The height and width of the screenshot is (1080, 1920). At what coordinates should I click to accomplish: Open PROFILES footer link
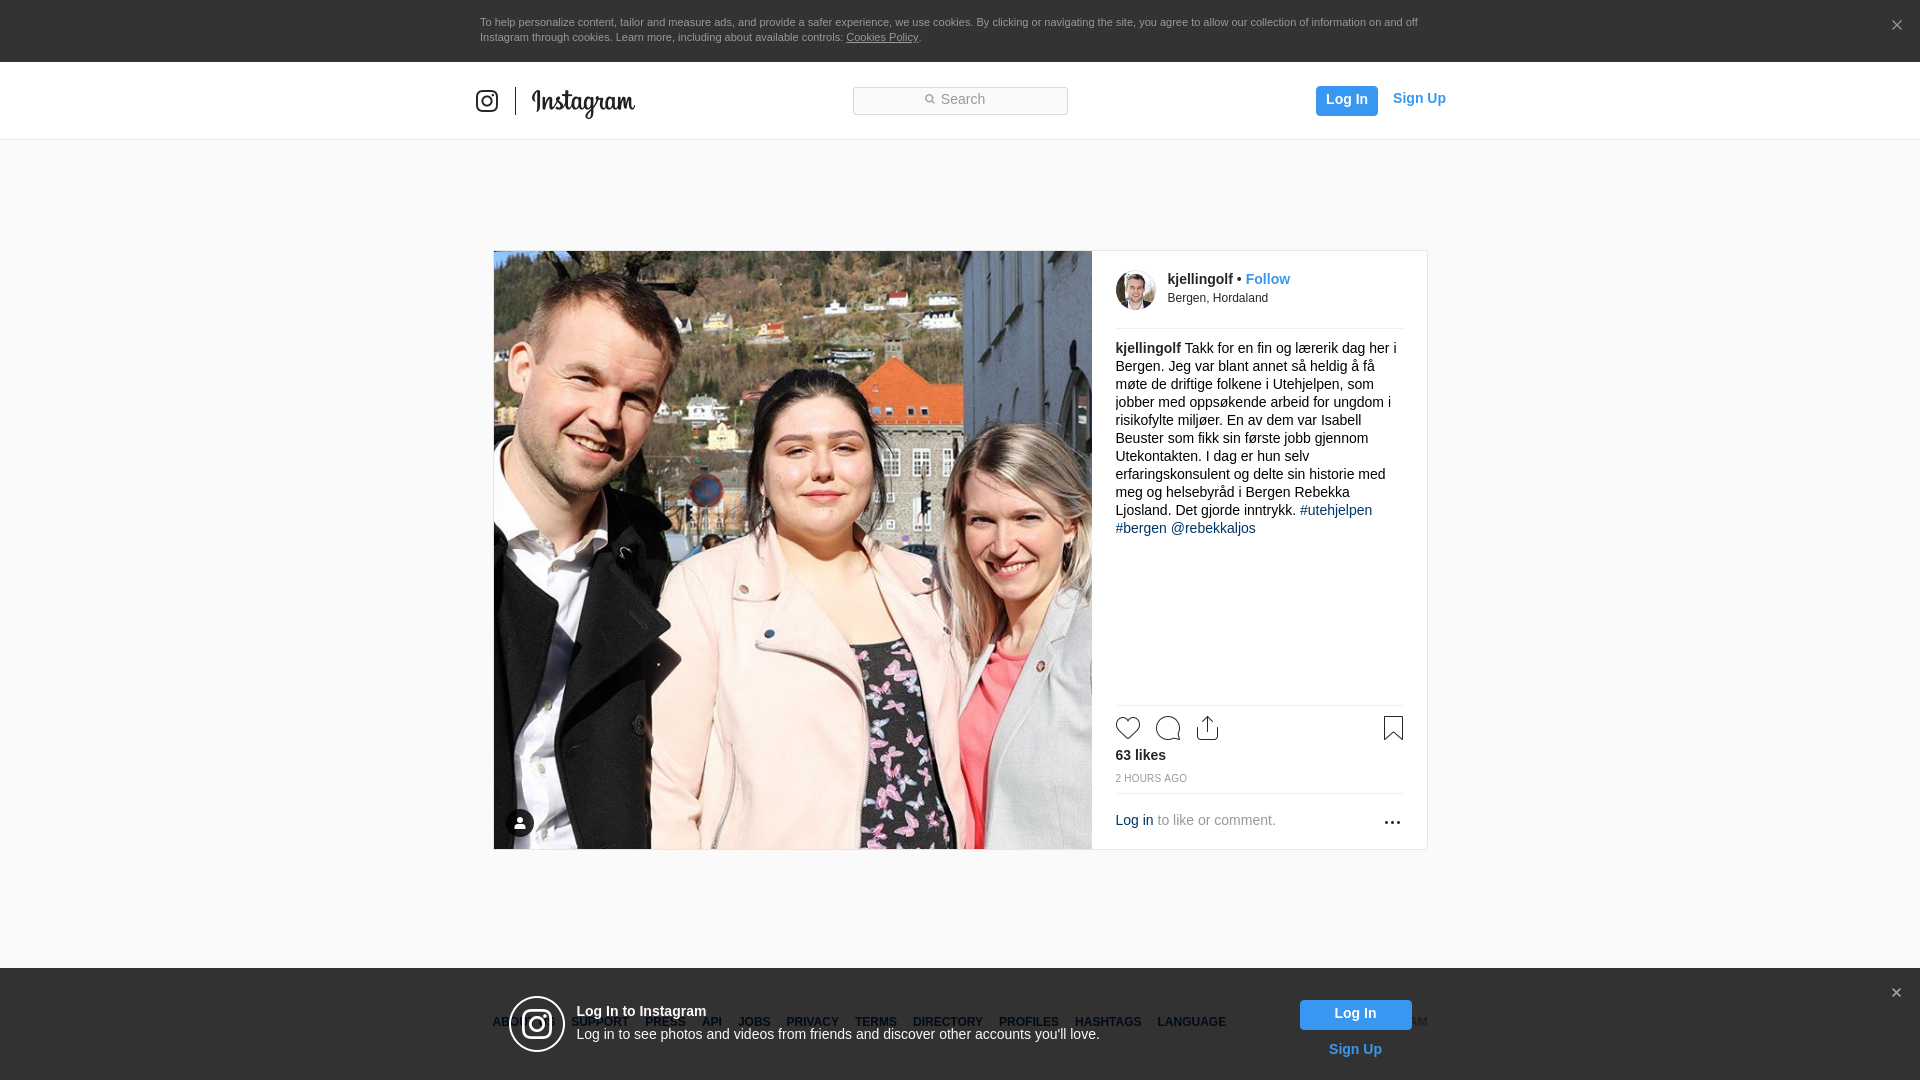1029,1022
